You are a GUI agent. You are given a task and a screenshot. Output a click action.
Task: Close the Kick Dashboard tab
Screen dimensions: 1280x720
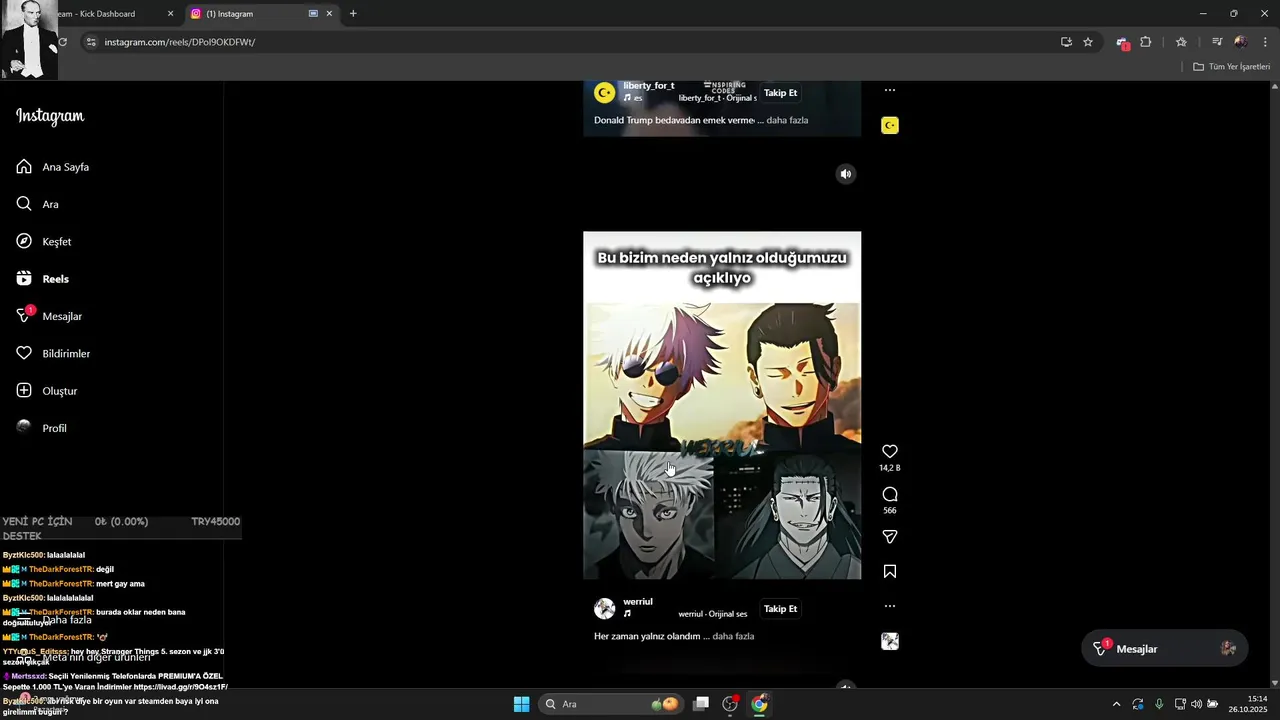170,14
